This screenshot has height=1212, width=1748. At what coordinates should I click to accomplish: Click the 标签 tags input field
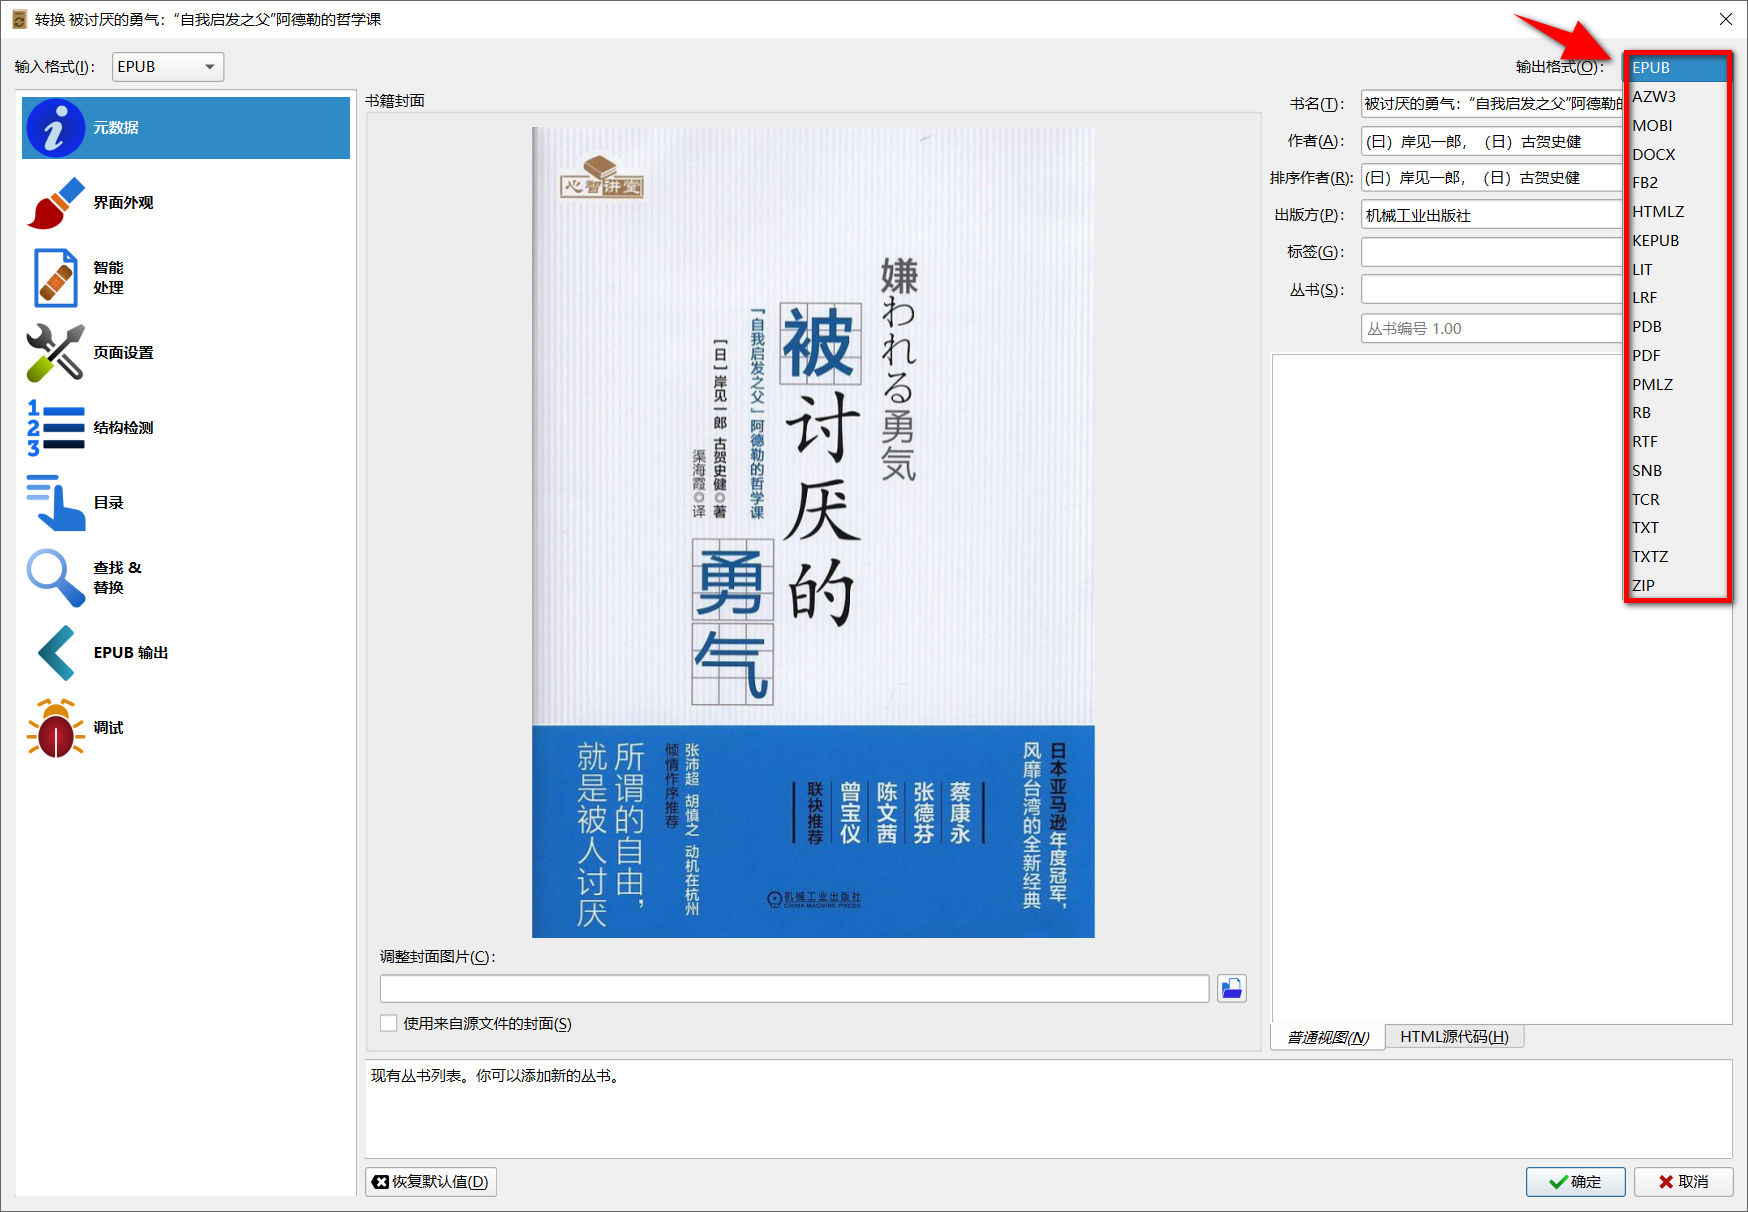point(1490,251)
